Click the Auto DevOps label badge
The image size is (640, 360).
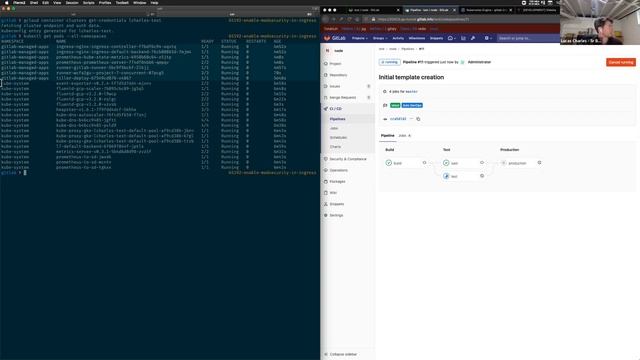tap(412, 105)
